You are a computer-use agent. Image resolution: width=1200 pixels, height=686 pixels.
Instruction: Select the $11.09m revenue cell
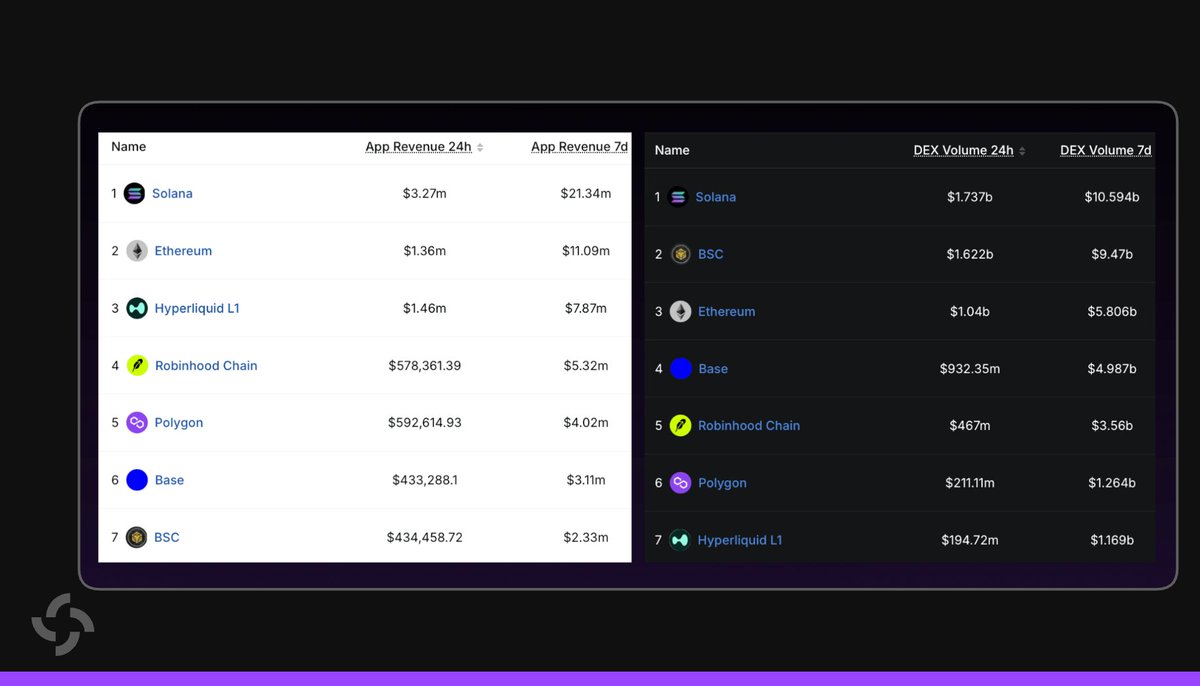tap(585, 251)
